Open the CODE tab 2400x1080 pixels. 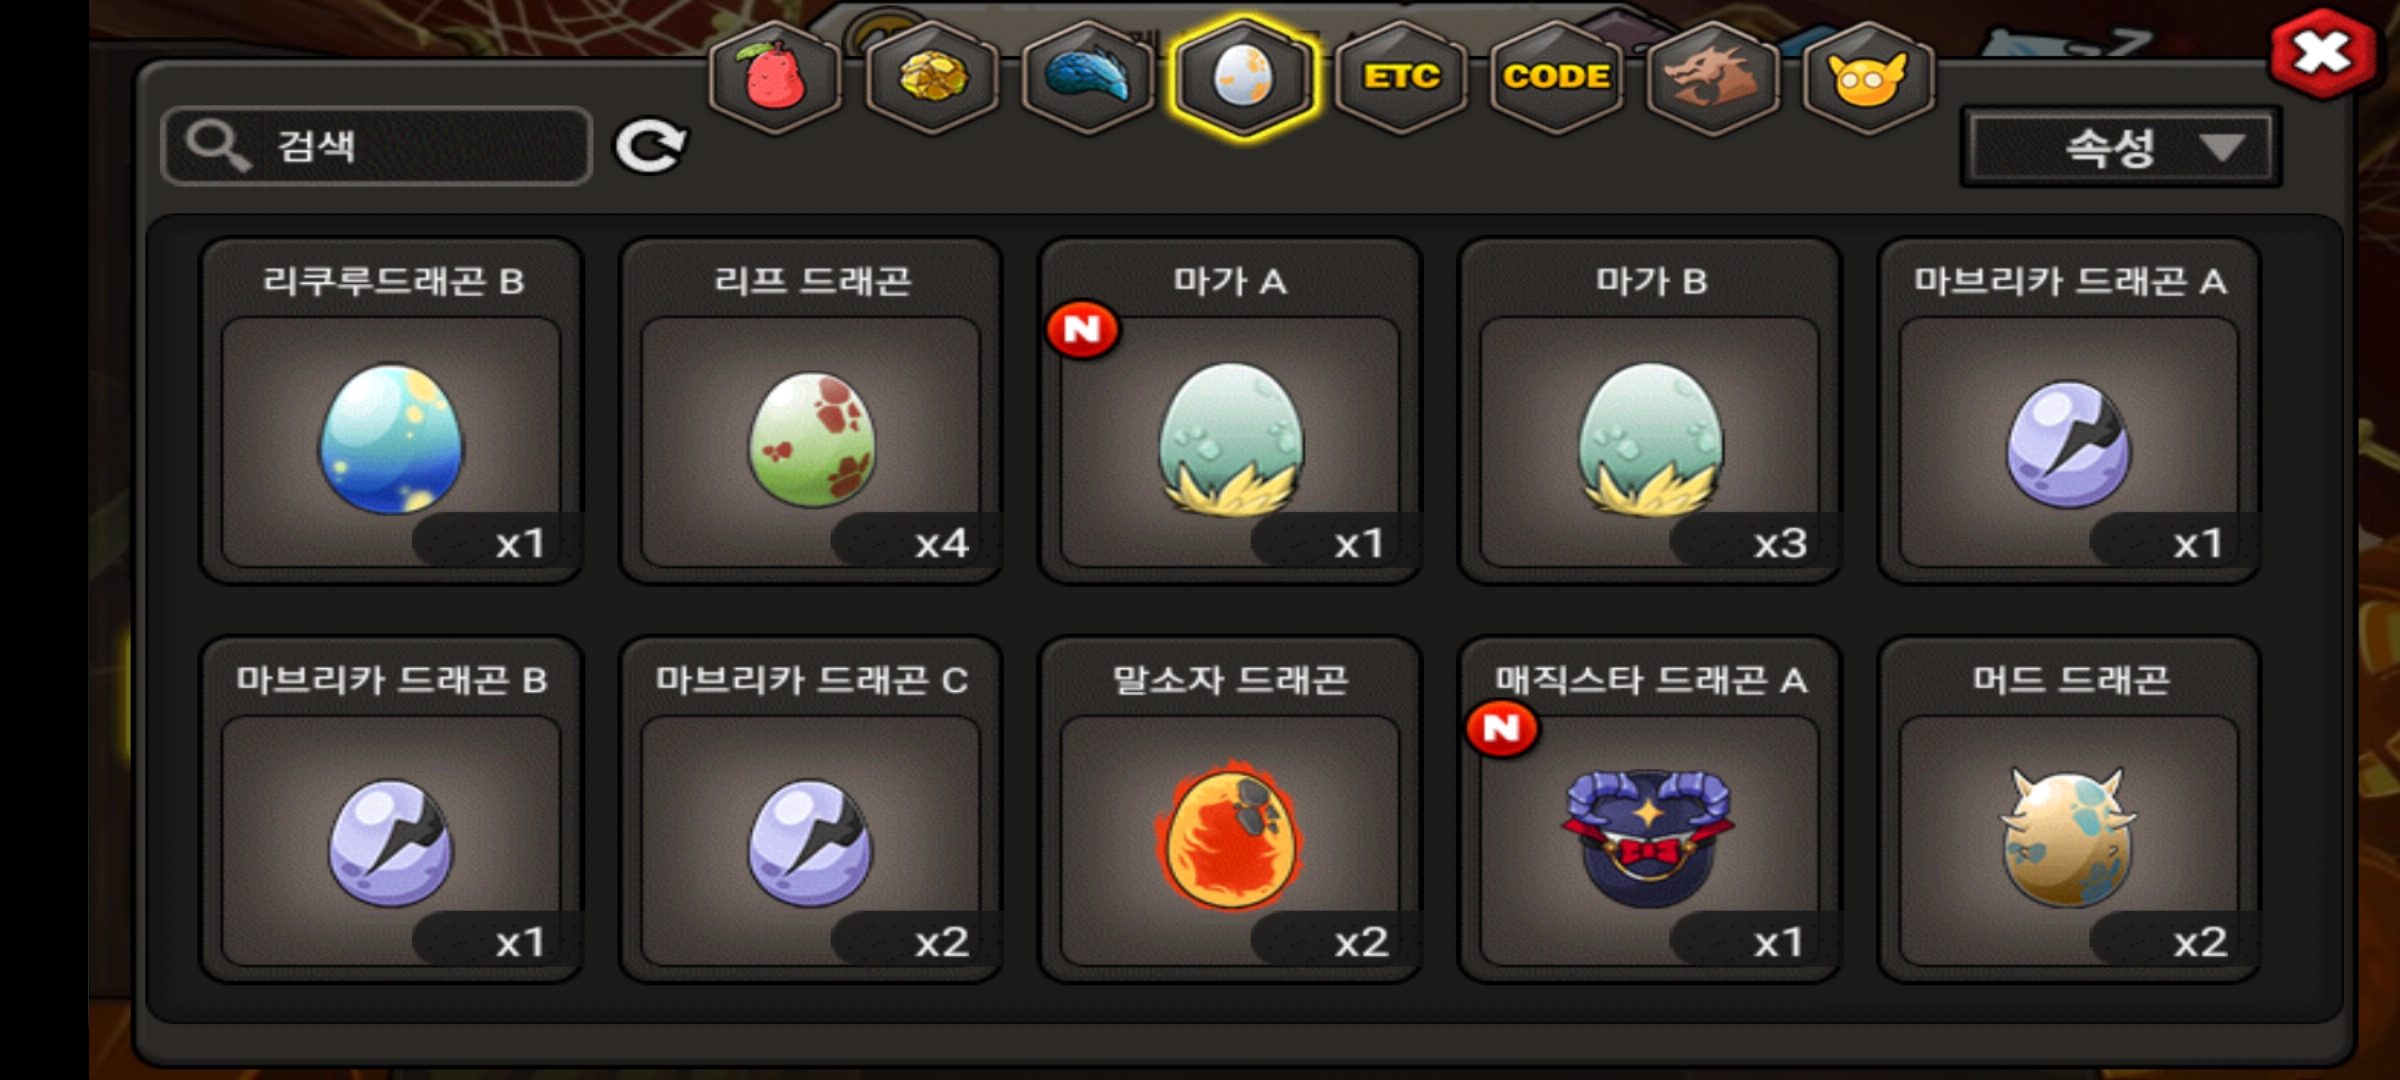point(1556,77)
